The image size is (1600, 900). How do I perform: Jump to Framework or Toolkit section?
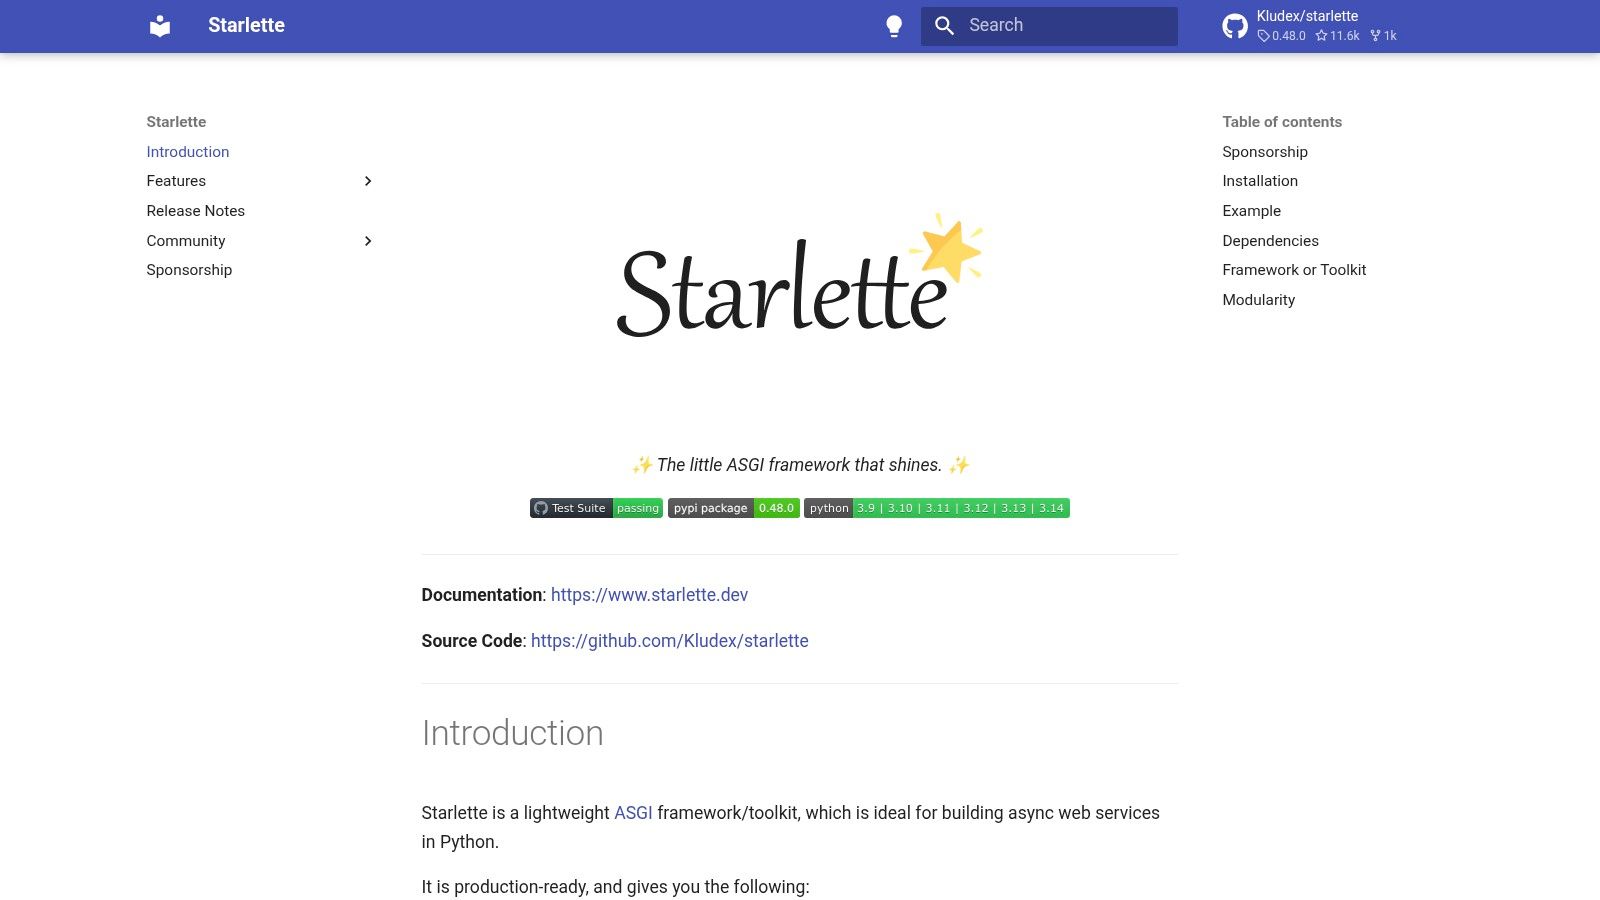pyautogui.click(x=1294, y=270)
